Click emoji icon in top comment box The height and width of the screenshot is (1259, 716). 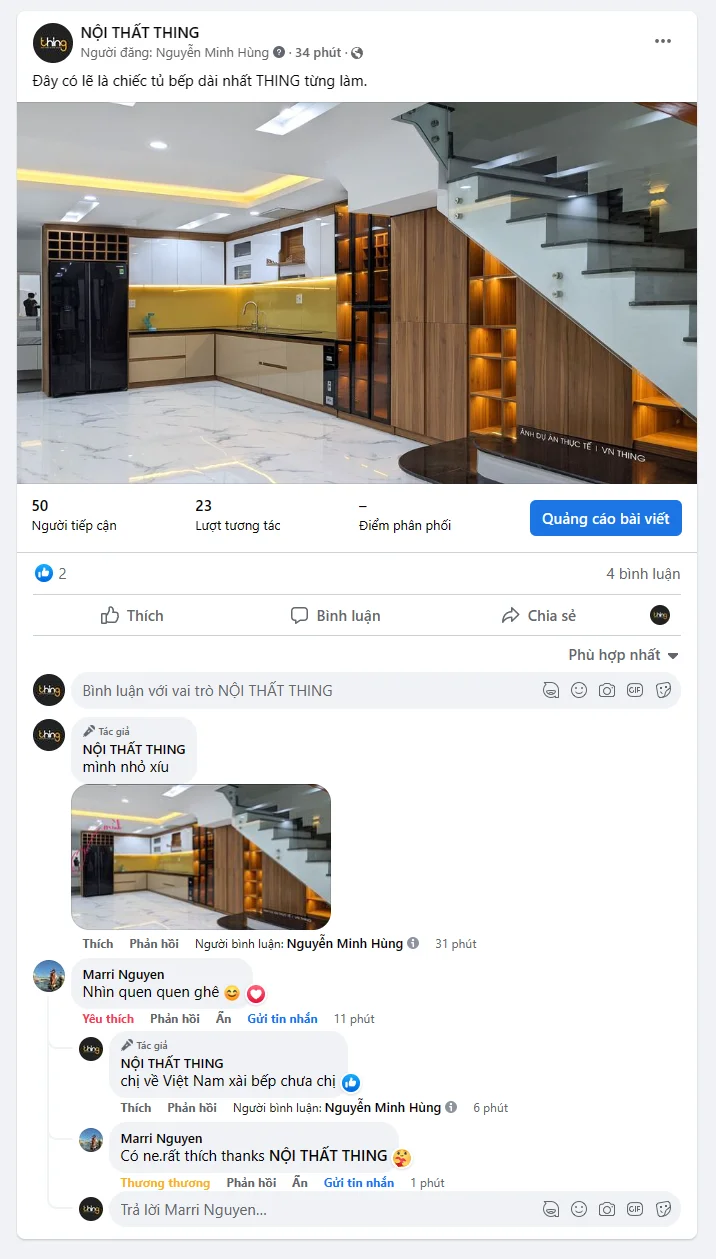click(x=579, y=690)
